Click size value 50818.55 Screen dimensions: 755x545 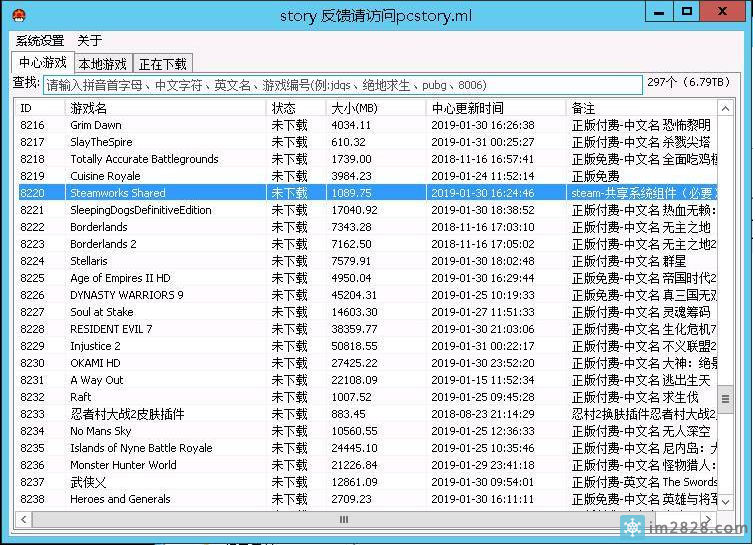[x=354, y=346]
